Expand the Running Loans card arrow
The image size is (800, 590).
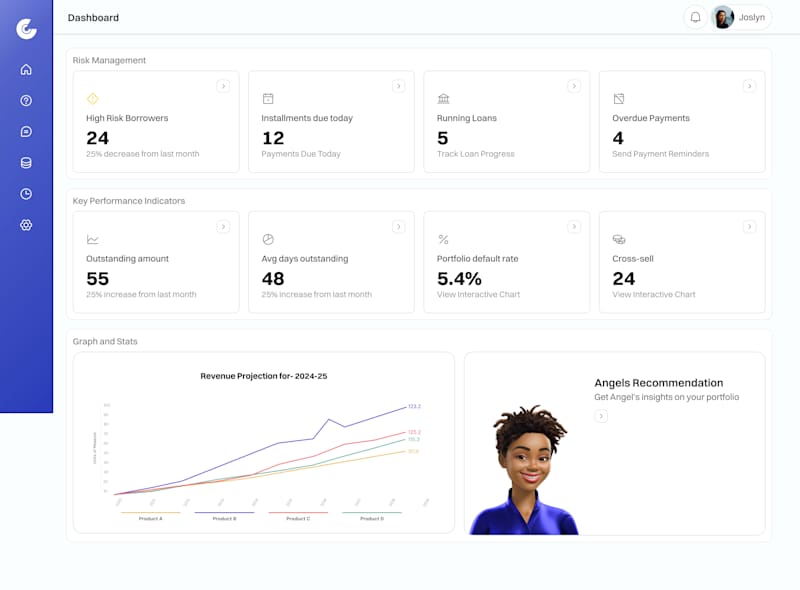[x=574, y=86]
